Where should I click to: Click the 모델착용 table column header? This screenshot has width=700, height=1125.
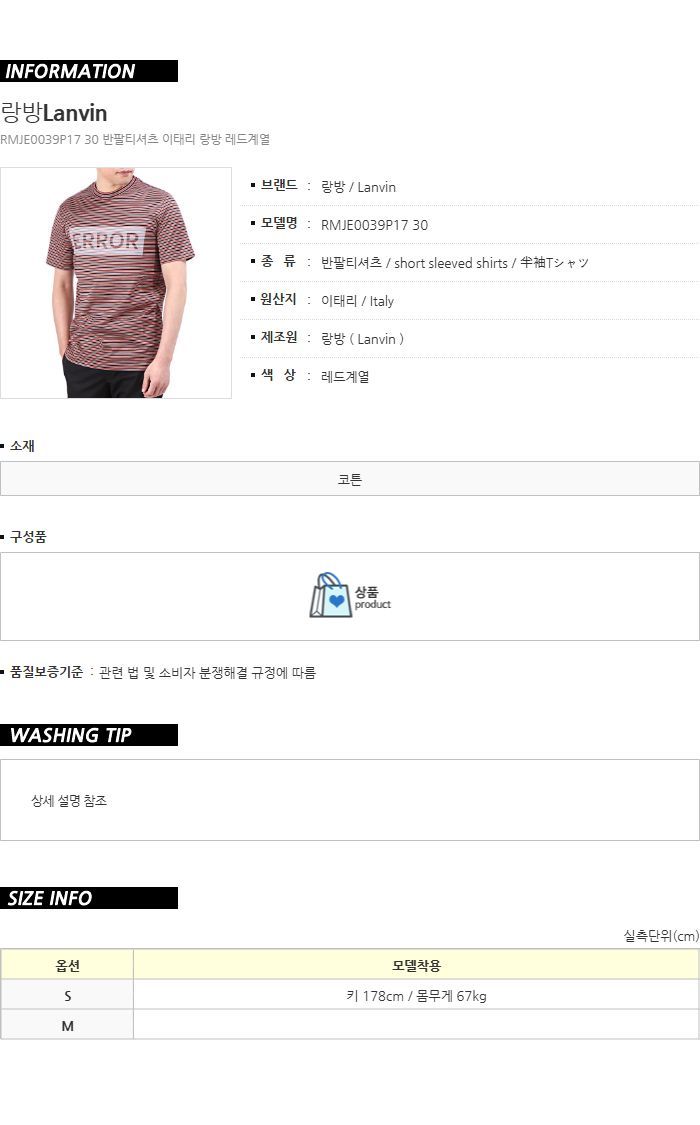click(416, 965)
